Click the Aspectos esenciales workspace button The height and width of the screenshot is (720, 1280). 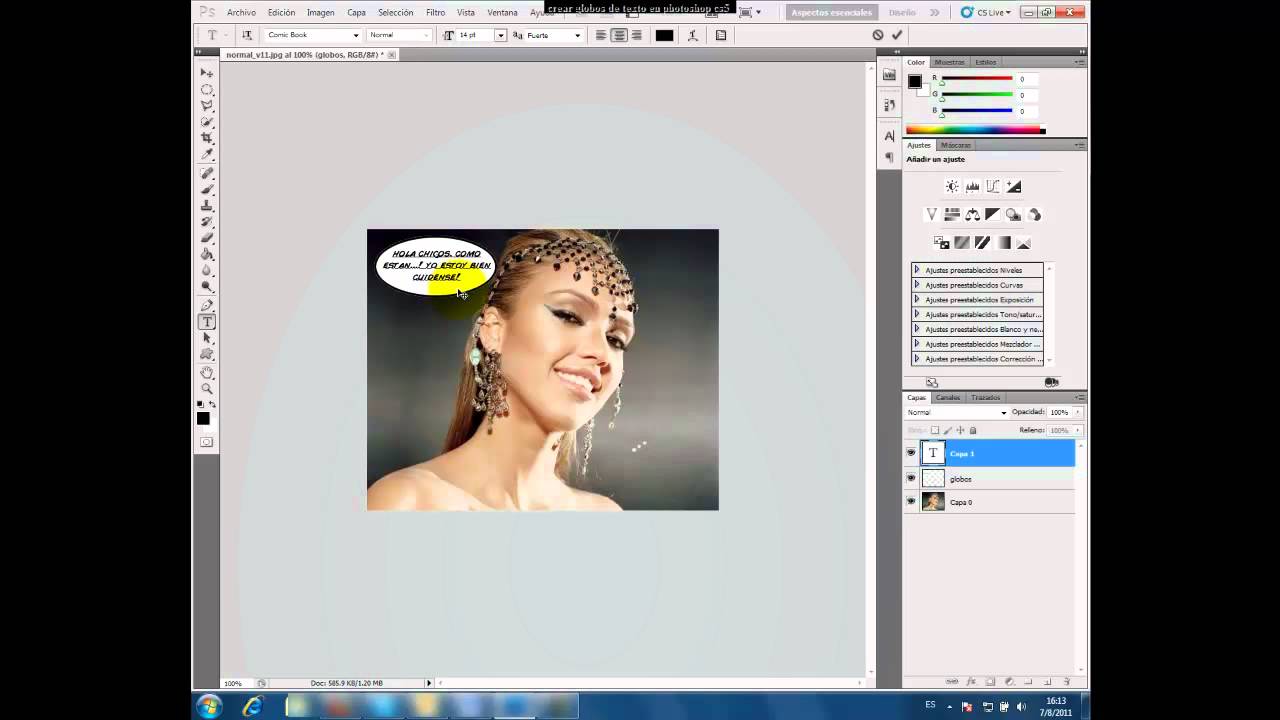coord(832,12)
